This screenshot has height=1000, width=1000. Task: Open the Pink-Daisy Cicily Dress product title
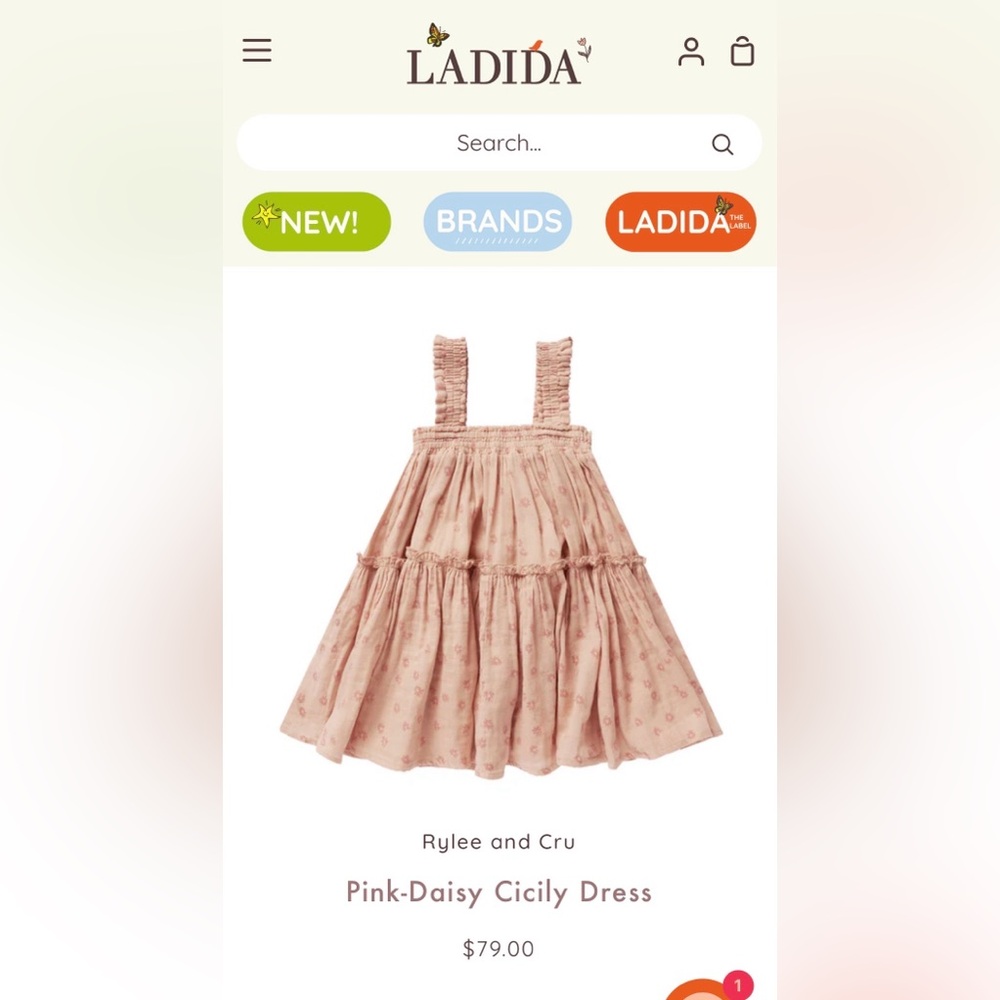pos(499,892)
